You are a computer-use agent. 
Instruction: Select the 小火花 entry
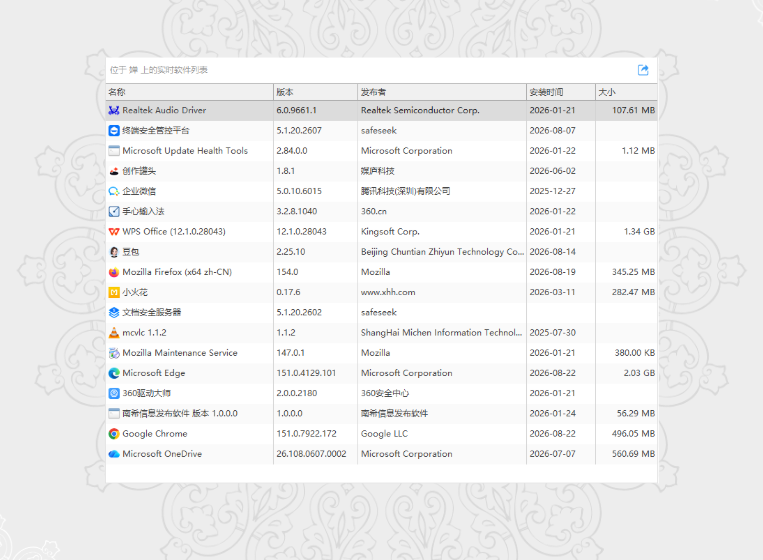click(x=135, y=292)
